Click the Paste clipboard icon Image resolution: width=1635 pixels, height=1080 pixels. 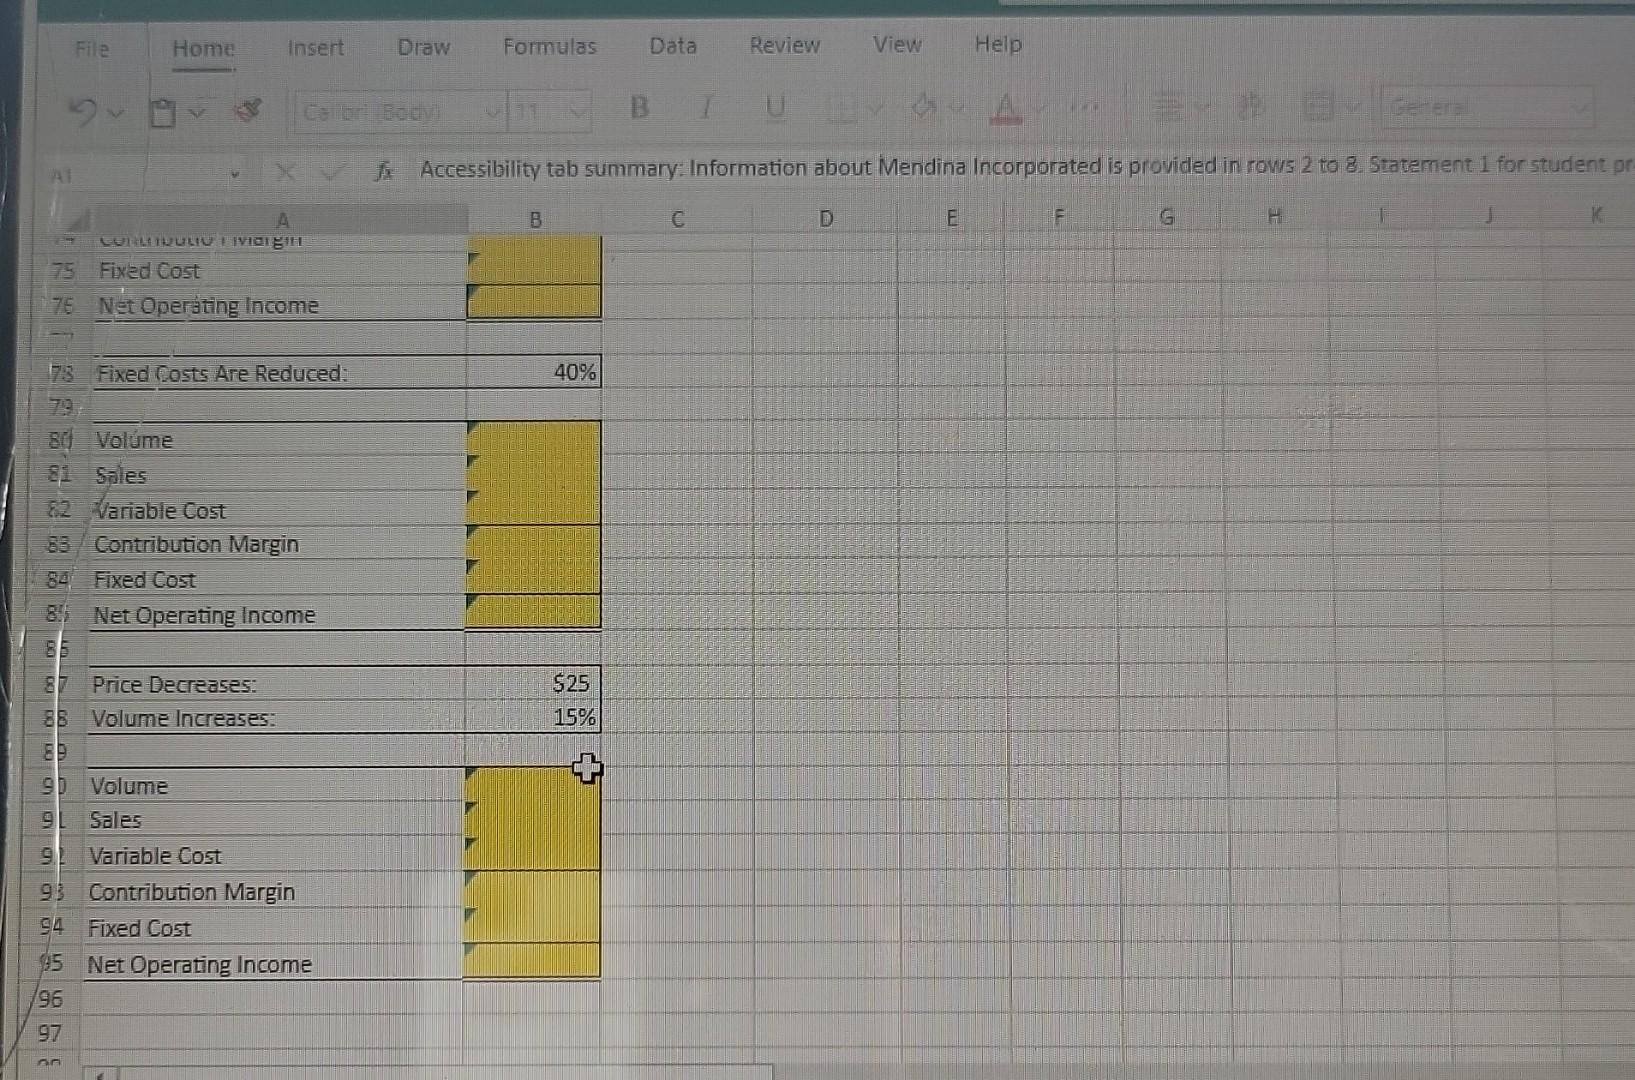[162, 112]
